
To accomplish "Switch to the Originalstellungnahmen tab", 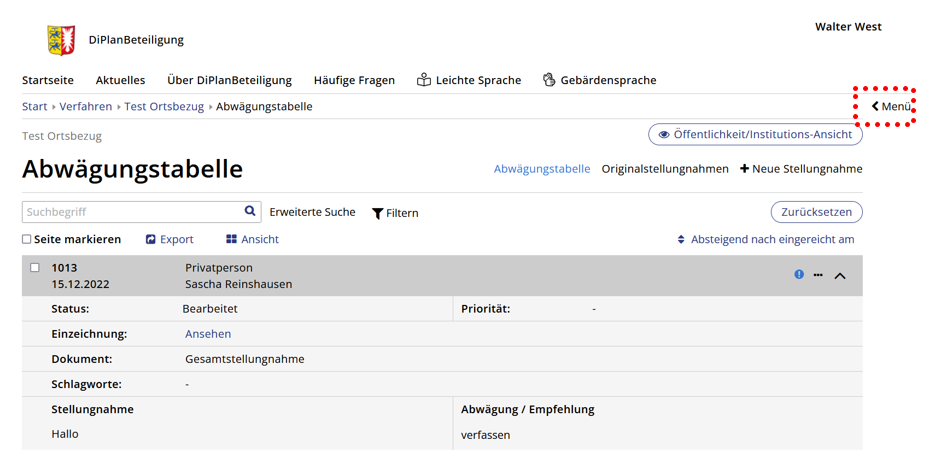I will (x=664, y=169).
